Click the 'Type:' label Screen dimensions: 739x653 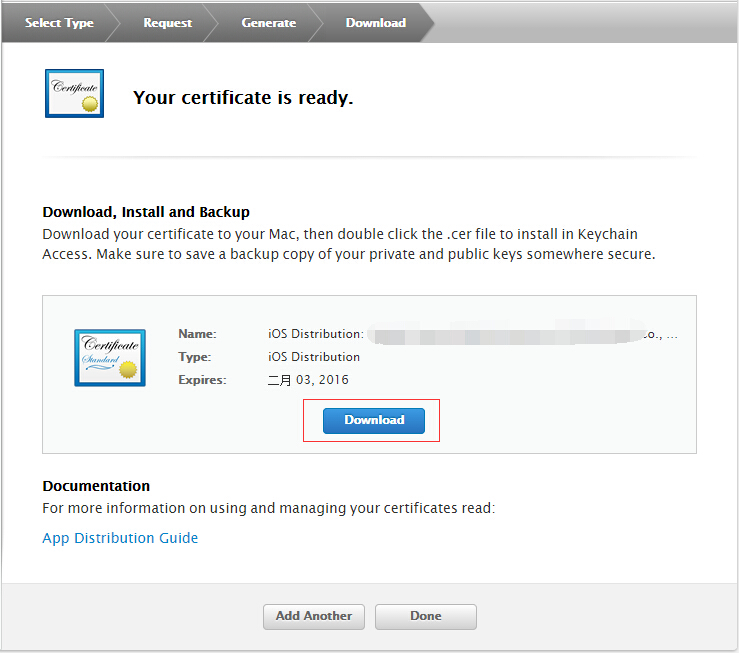click(195, 357)
